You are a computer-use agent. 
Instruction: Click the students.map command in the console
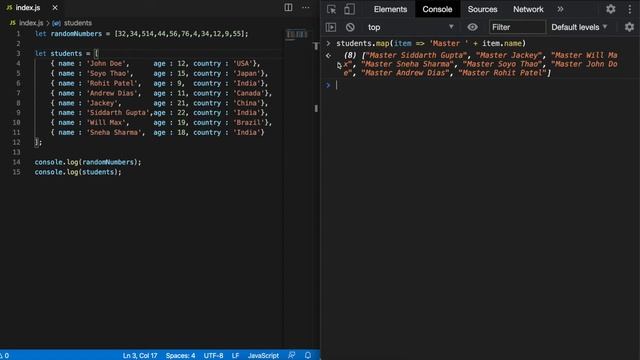(x=431, y=43)
